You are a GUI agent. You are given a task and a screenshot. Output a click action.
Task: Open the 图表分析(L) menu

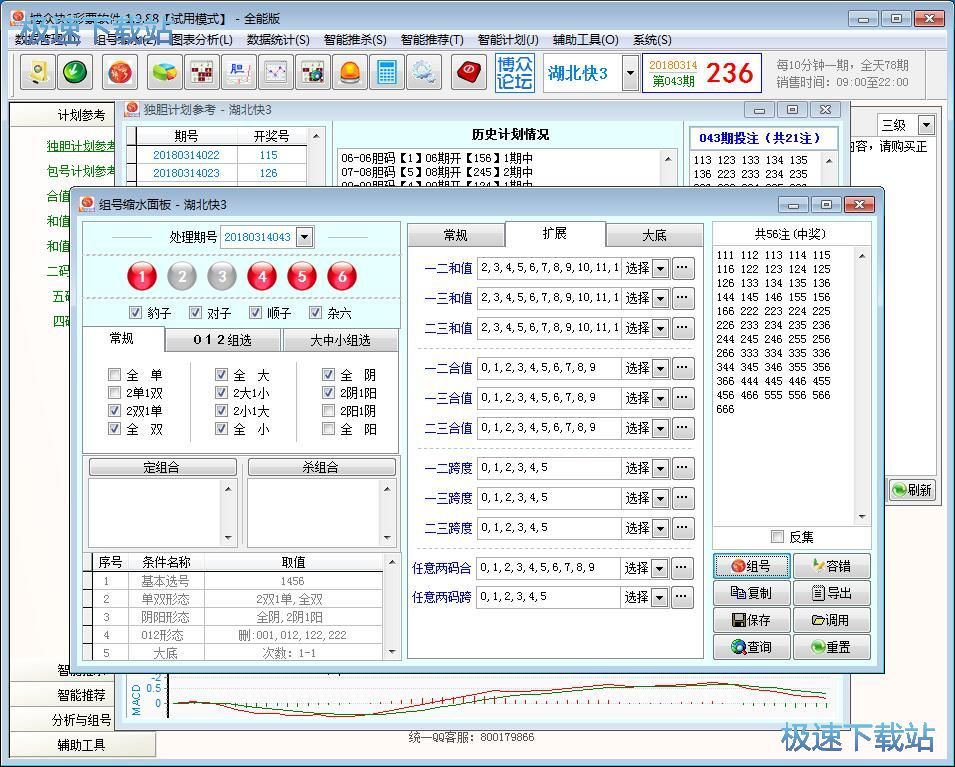point(201,40)
